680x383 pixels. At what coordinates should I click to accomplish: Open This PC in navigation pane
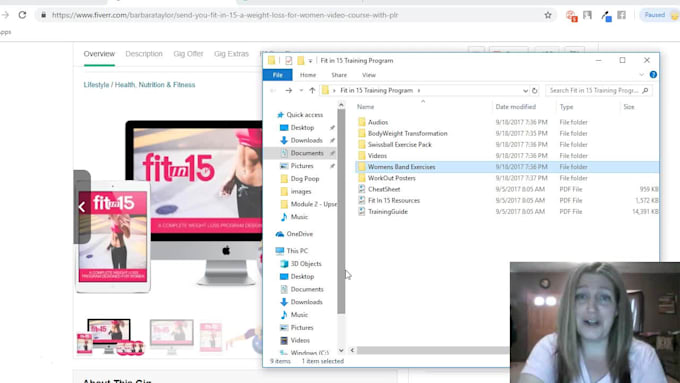pos(297,251)
